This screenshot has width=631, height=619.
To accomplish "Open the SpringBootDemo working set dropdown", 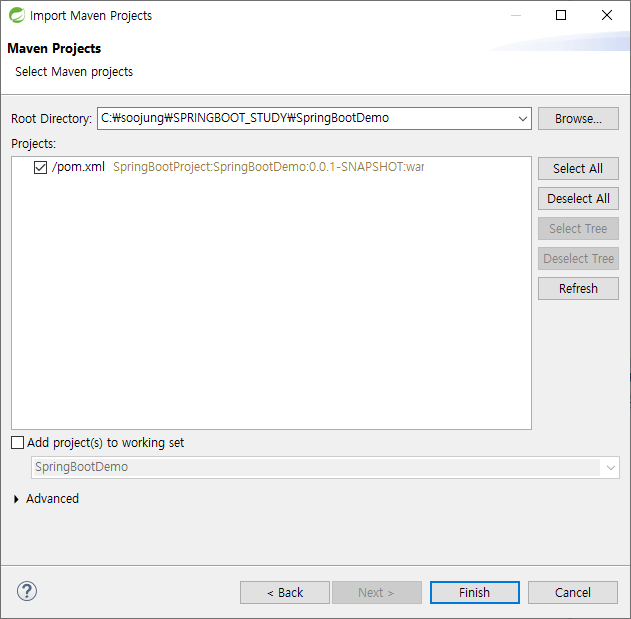I will [x=610, y=468].
